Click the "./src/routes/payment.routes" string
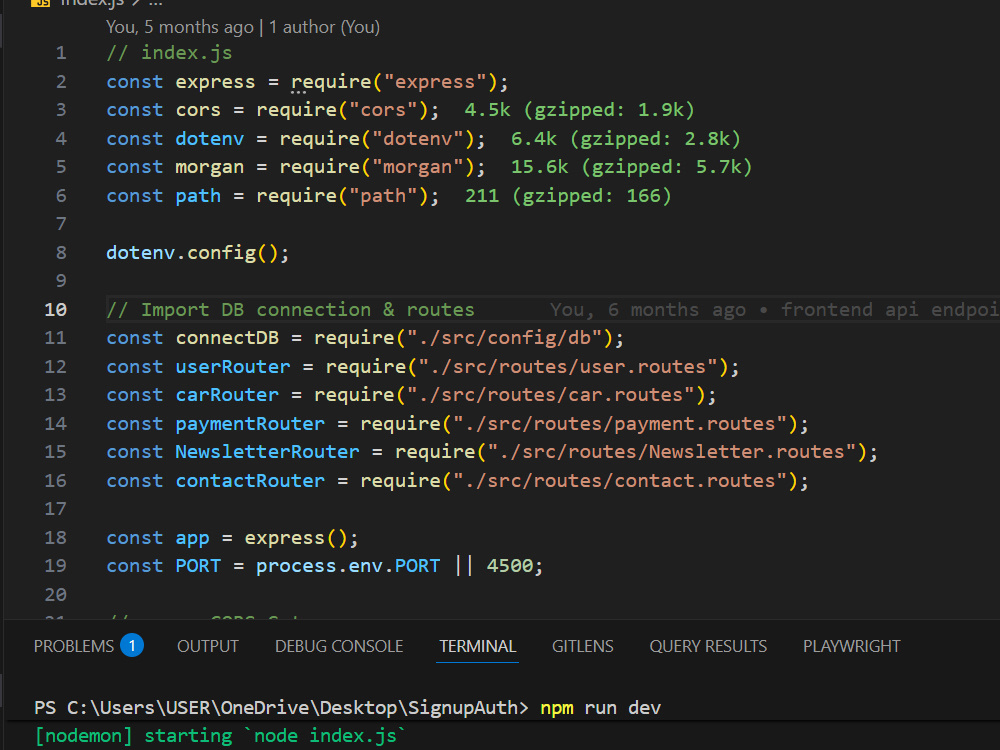This screenshot has width=1000, height=750. coord(620,423)
